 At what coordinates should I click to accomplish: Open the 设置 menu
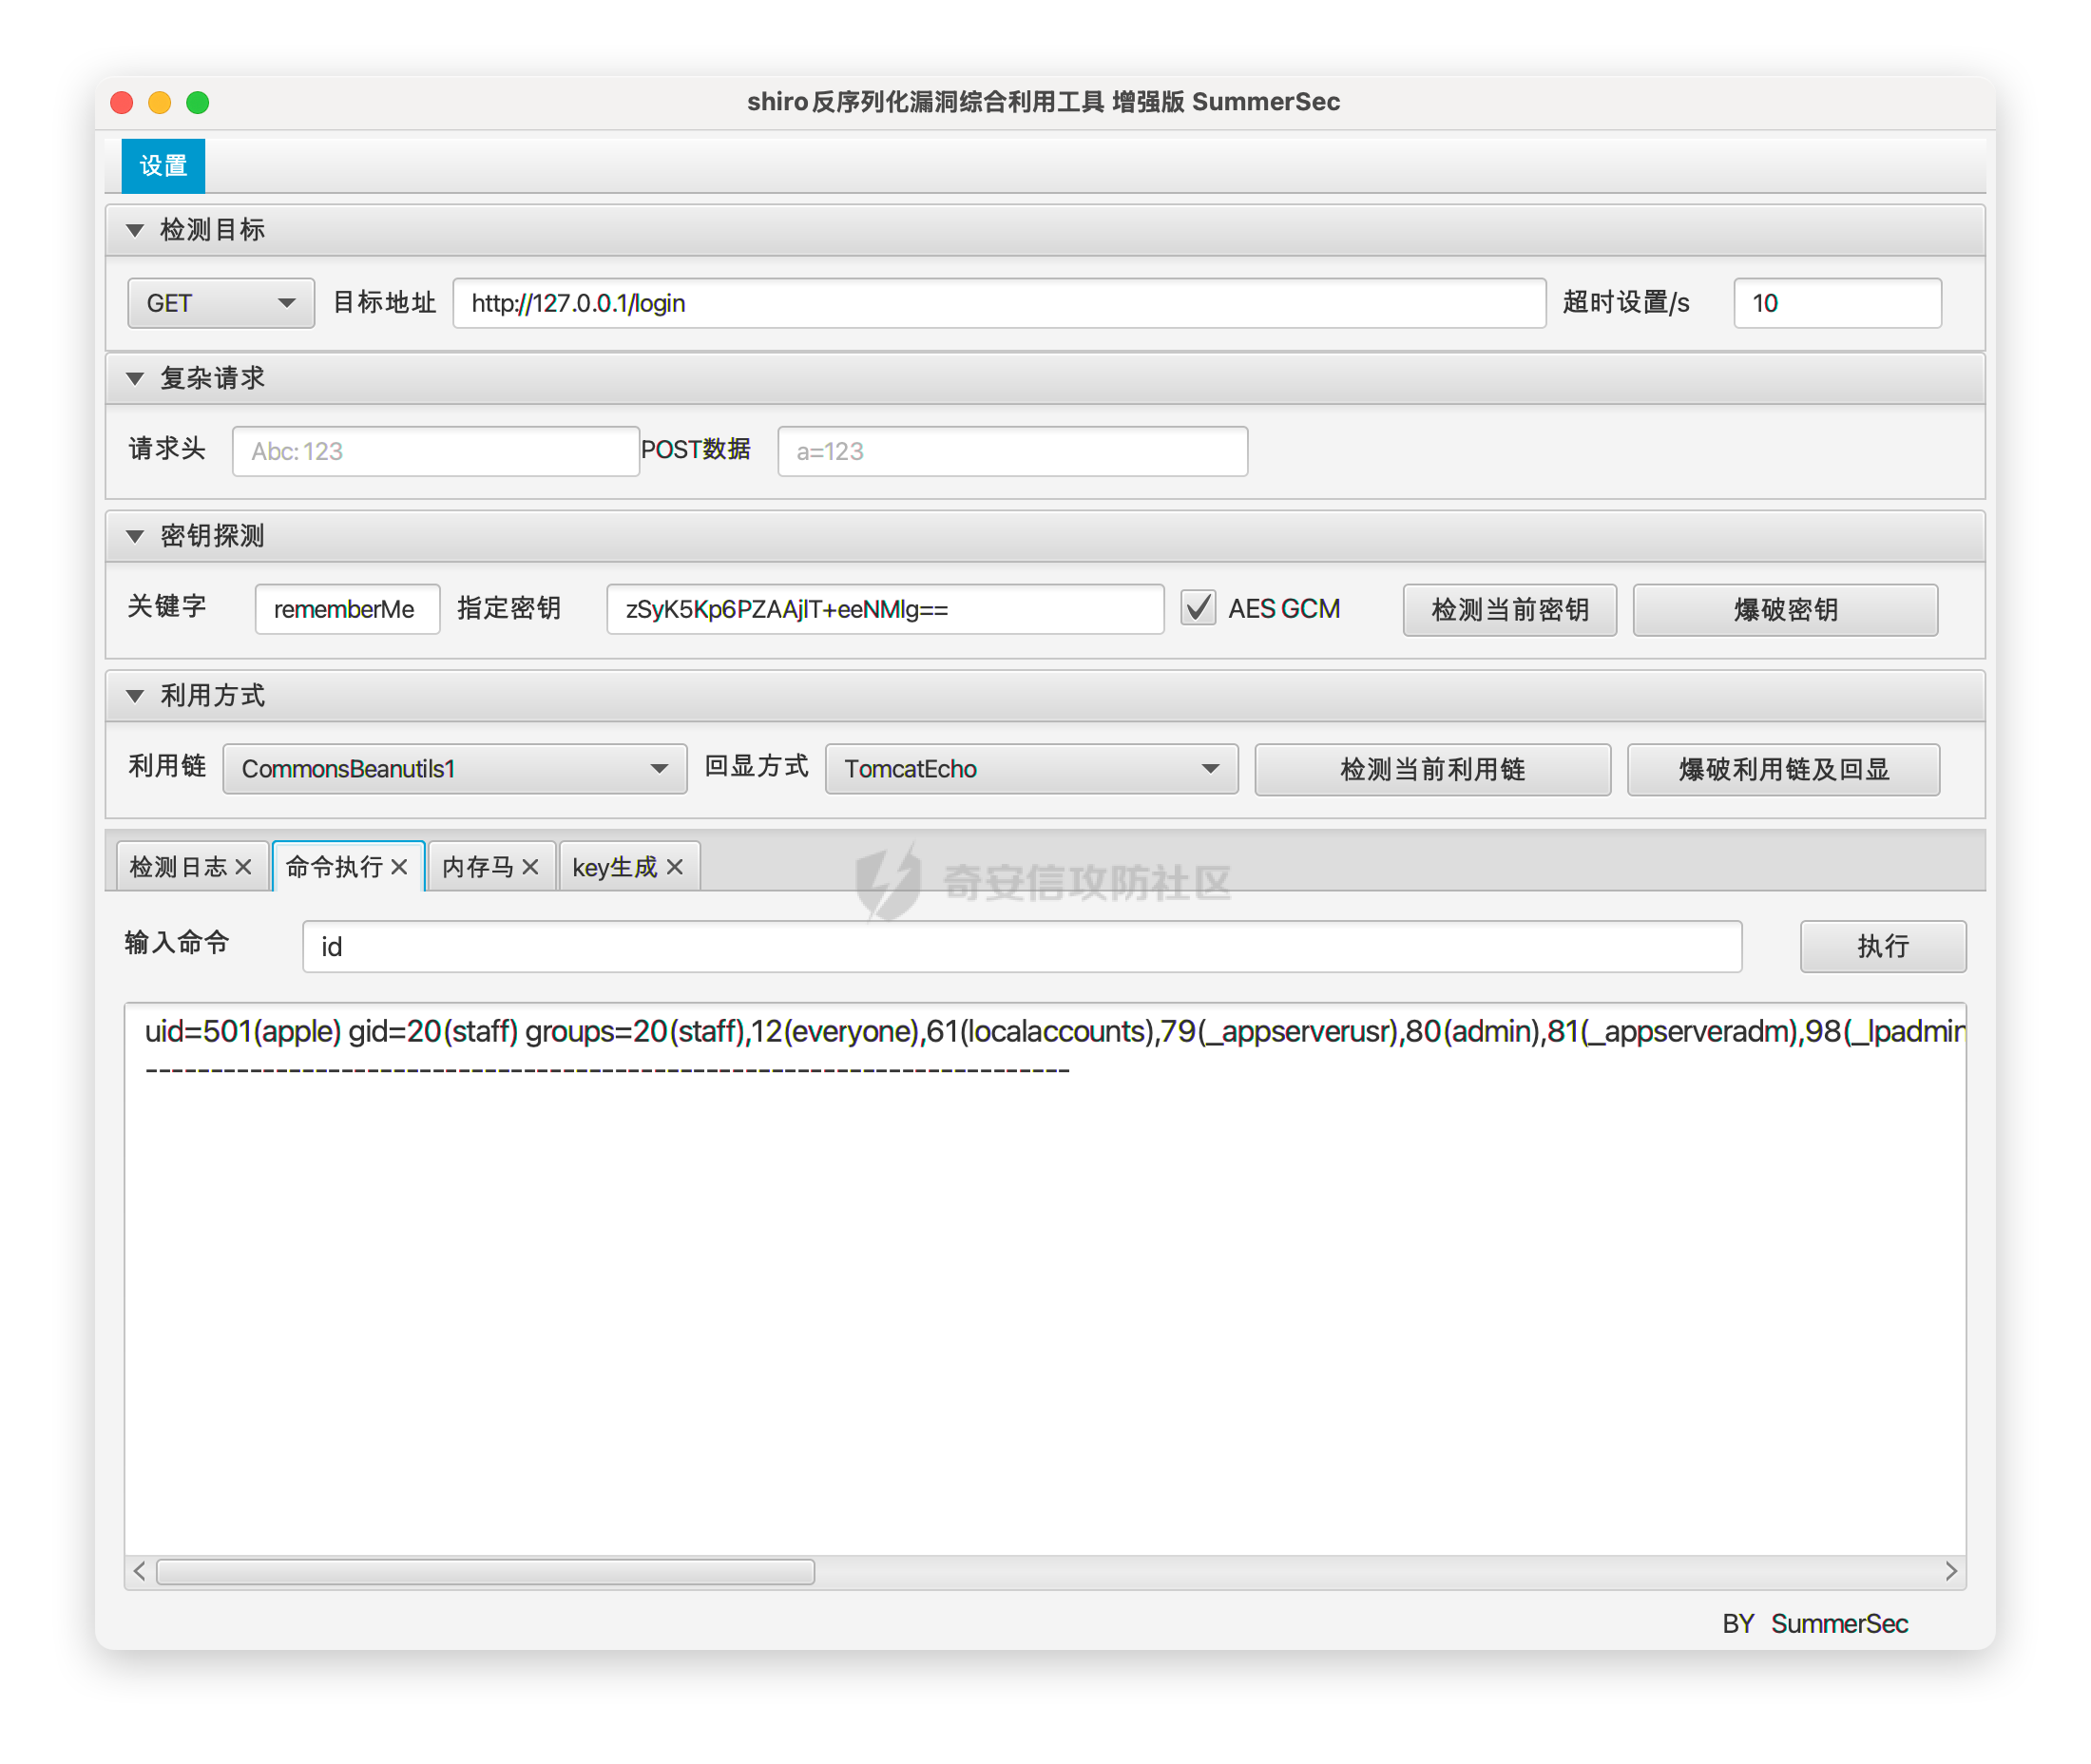[x=163, y=165]
